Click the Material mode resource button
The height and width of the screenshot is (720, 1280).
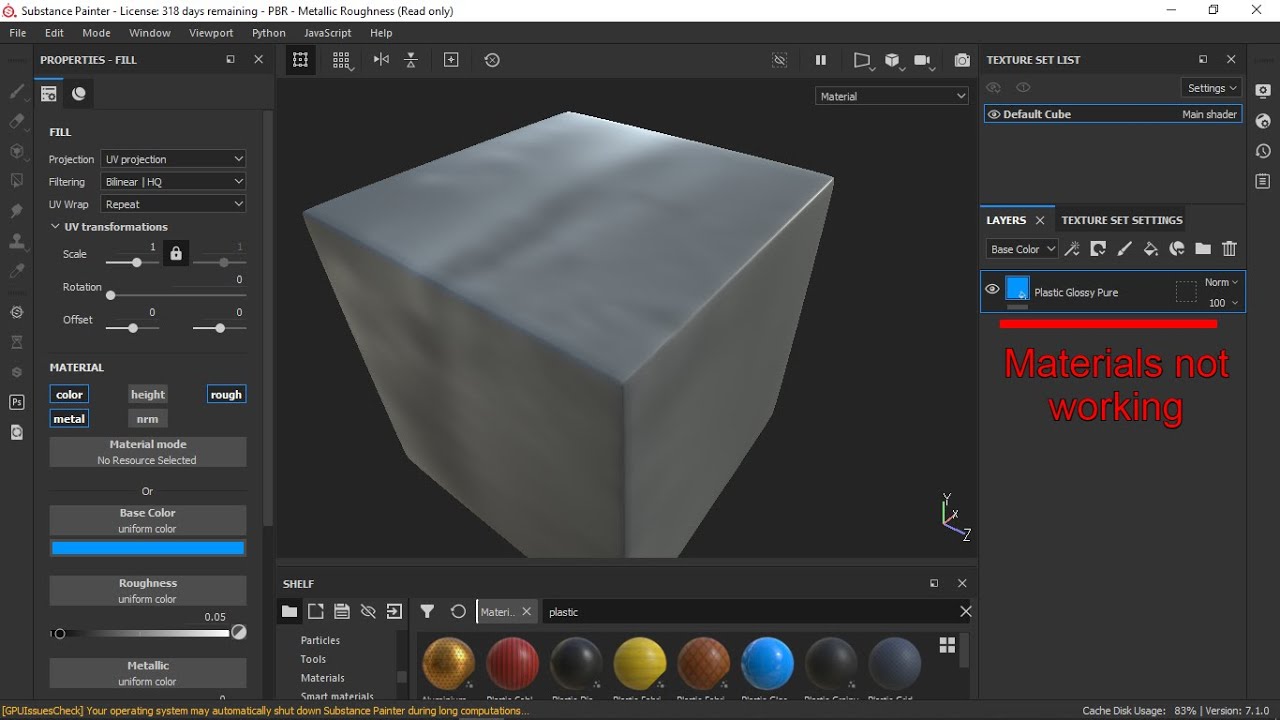pos(148,452)
